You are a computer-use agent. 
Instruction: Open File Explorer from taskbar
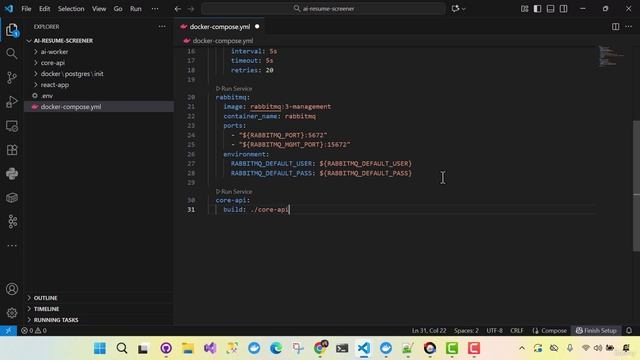tap(188, 348)
